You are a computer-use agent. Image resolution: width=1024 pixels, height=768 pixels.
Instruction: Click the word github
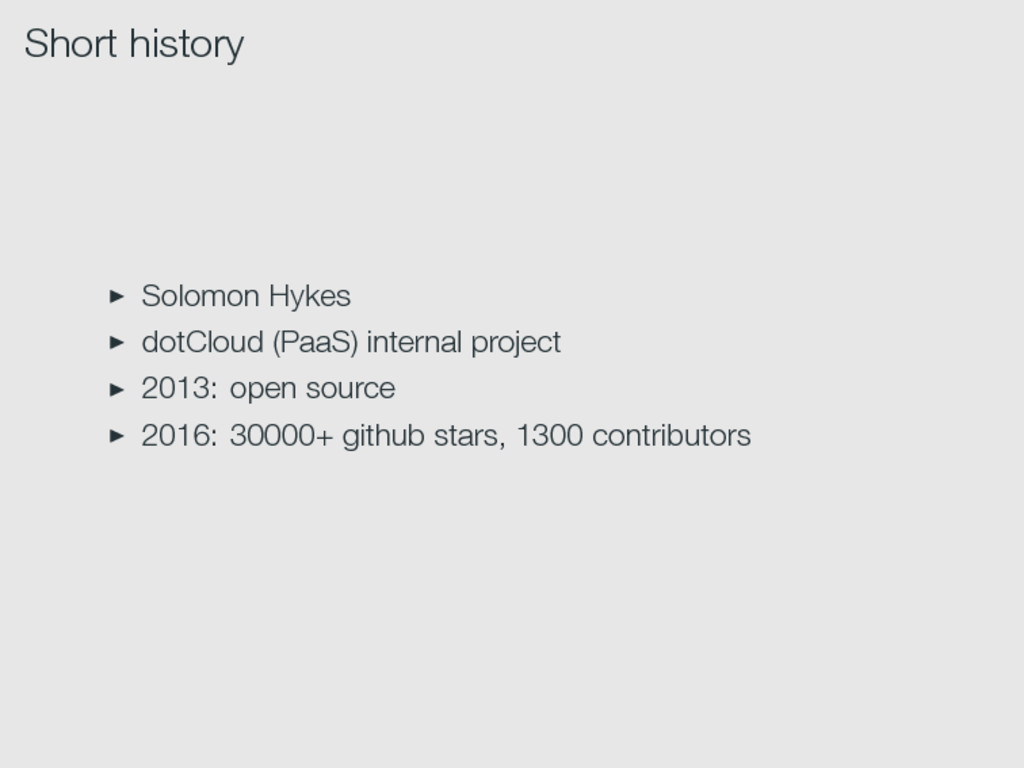(383, 436)
